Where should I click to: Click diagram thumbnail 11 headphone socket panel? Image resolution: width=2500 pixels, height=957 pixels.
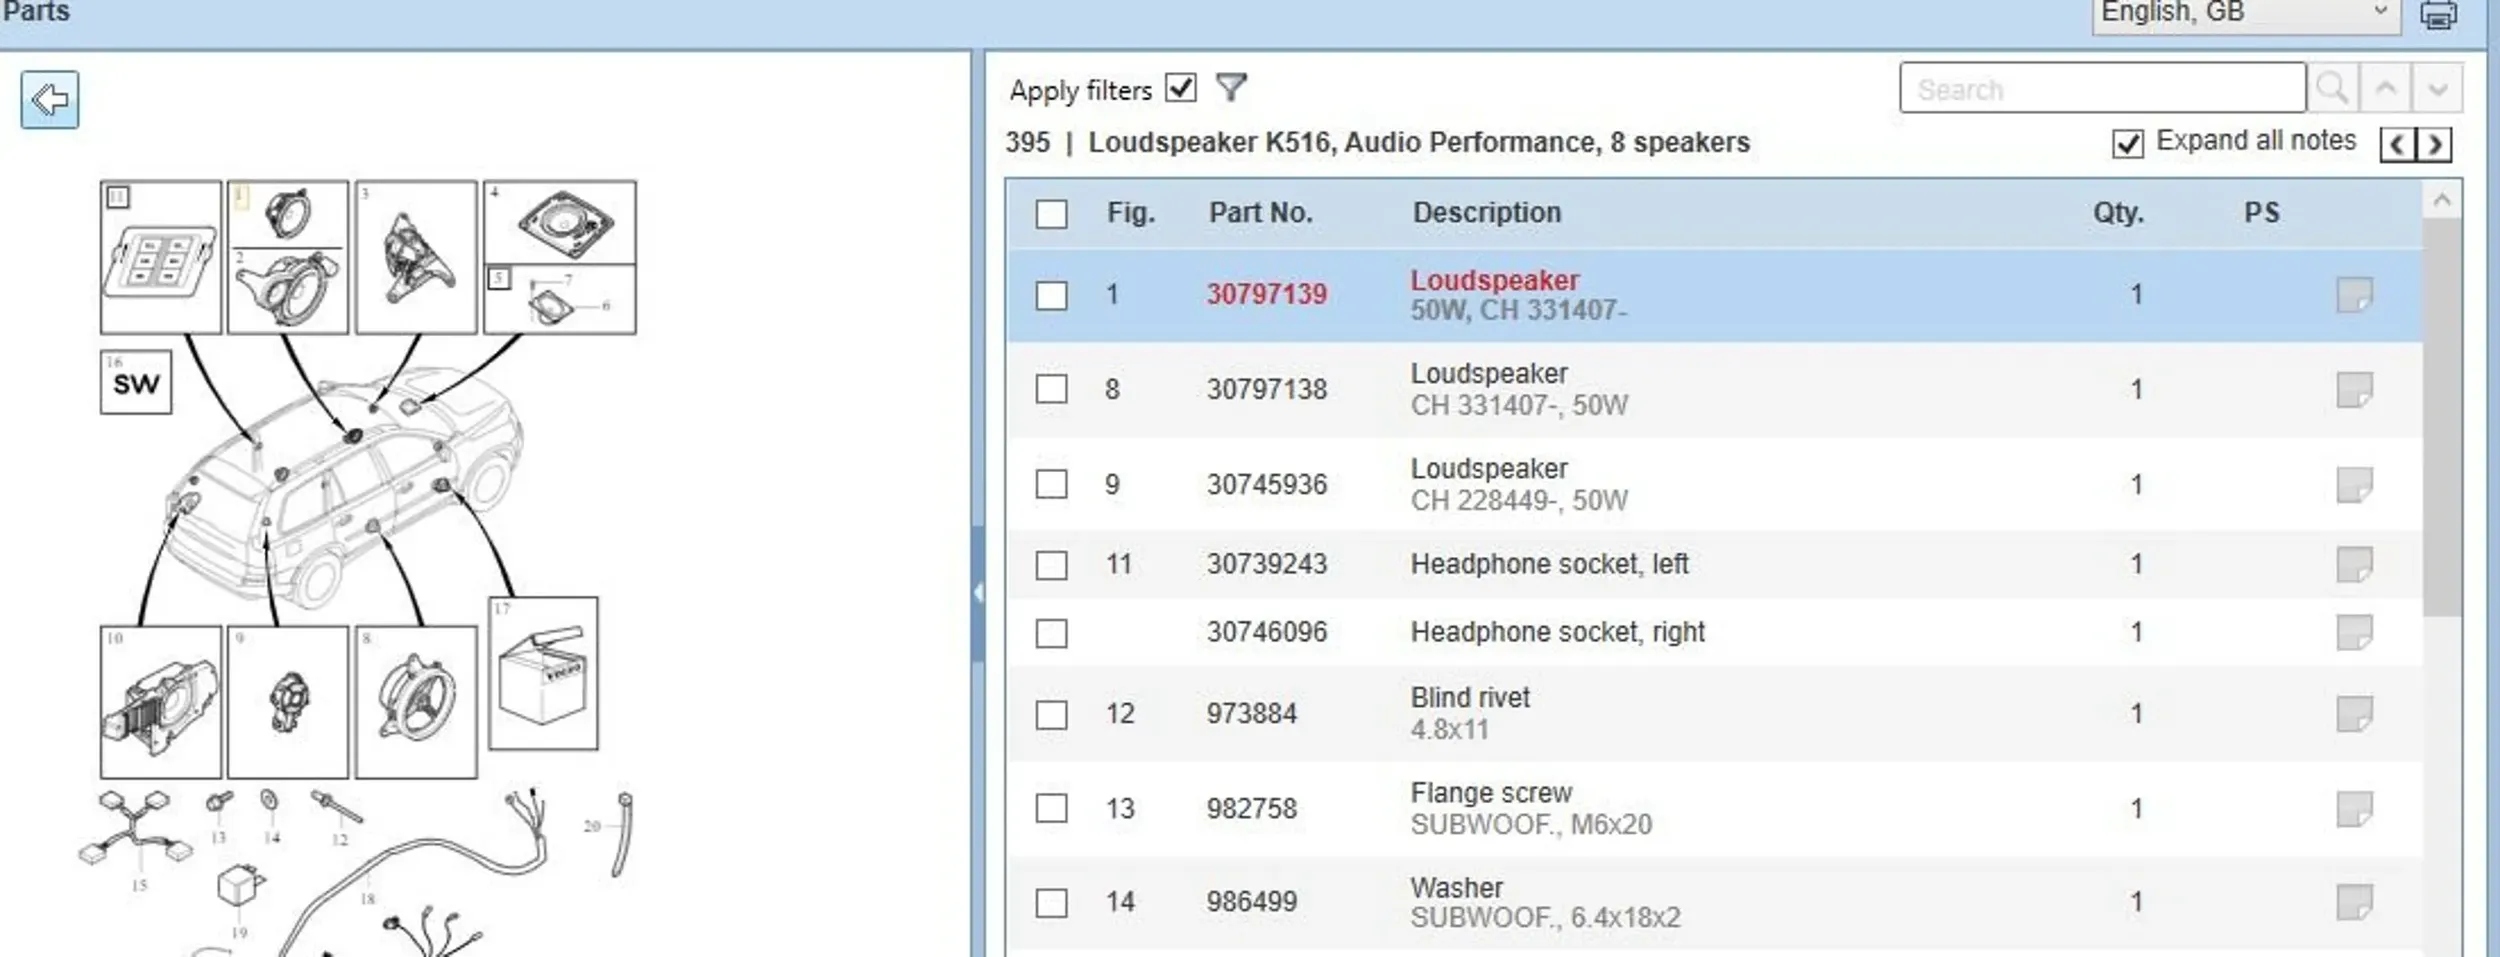click(x=161, y=257)
